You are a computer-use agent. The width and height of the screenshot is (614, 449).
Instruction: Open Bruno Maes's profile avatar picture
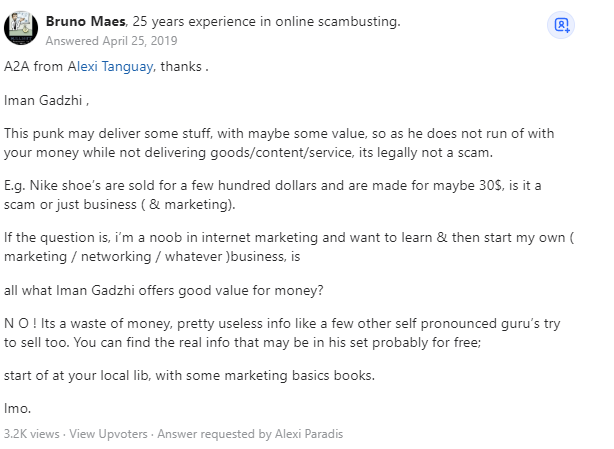pos(21,28)
